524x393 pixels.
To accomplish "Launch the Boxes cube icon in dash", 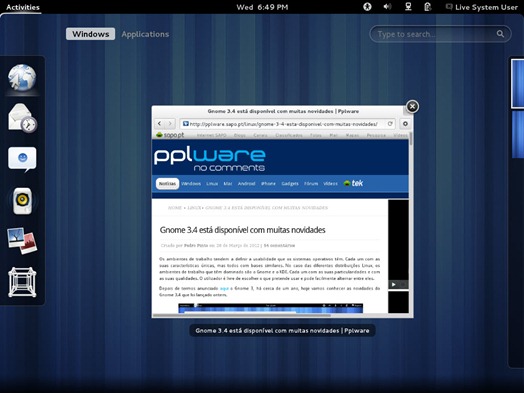I will (x=22, y=282).
